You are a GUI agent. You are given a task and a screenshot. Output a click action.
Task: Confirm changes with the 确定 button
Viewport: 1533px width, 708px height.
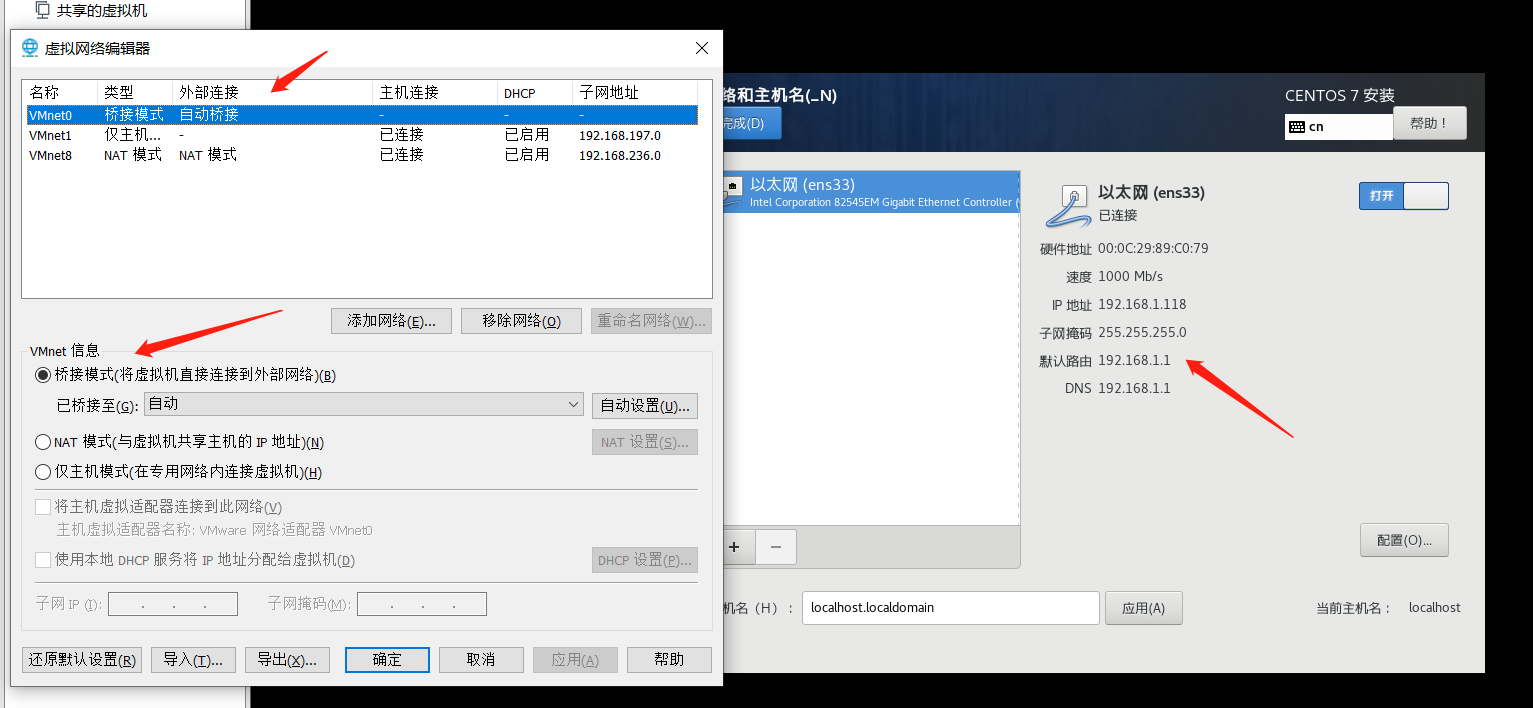pos(387,659)
